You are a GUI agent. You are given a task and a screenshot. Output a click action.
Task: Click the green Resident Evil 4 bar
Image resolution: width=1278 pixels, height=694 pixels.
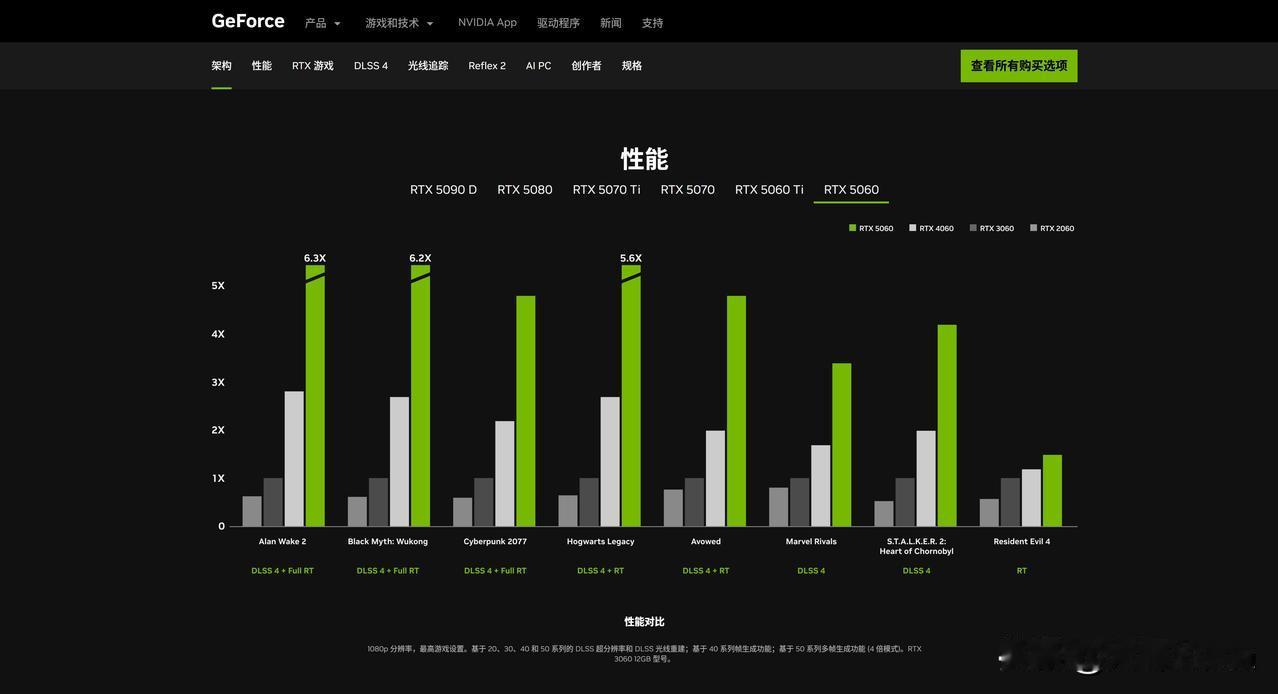coord(1052,491)
